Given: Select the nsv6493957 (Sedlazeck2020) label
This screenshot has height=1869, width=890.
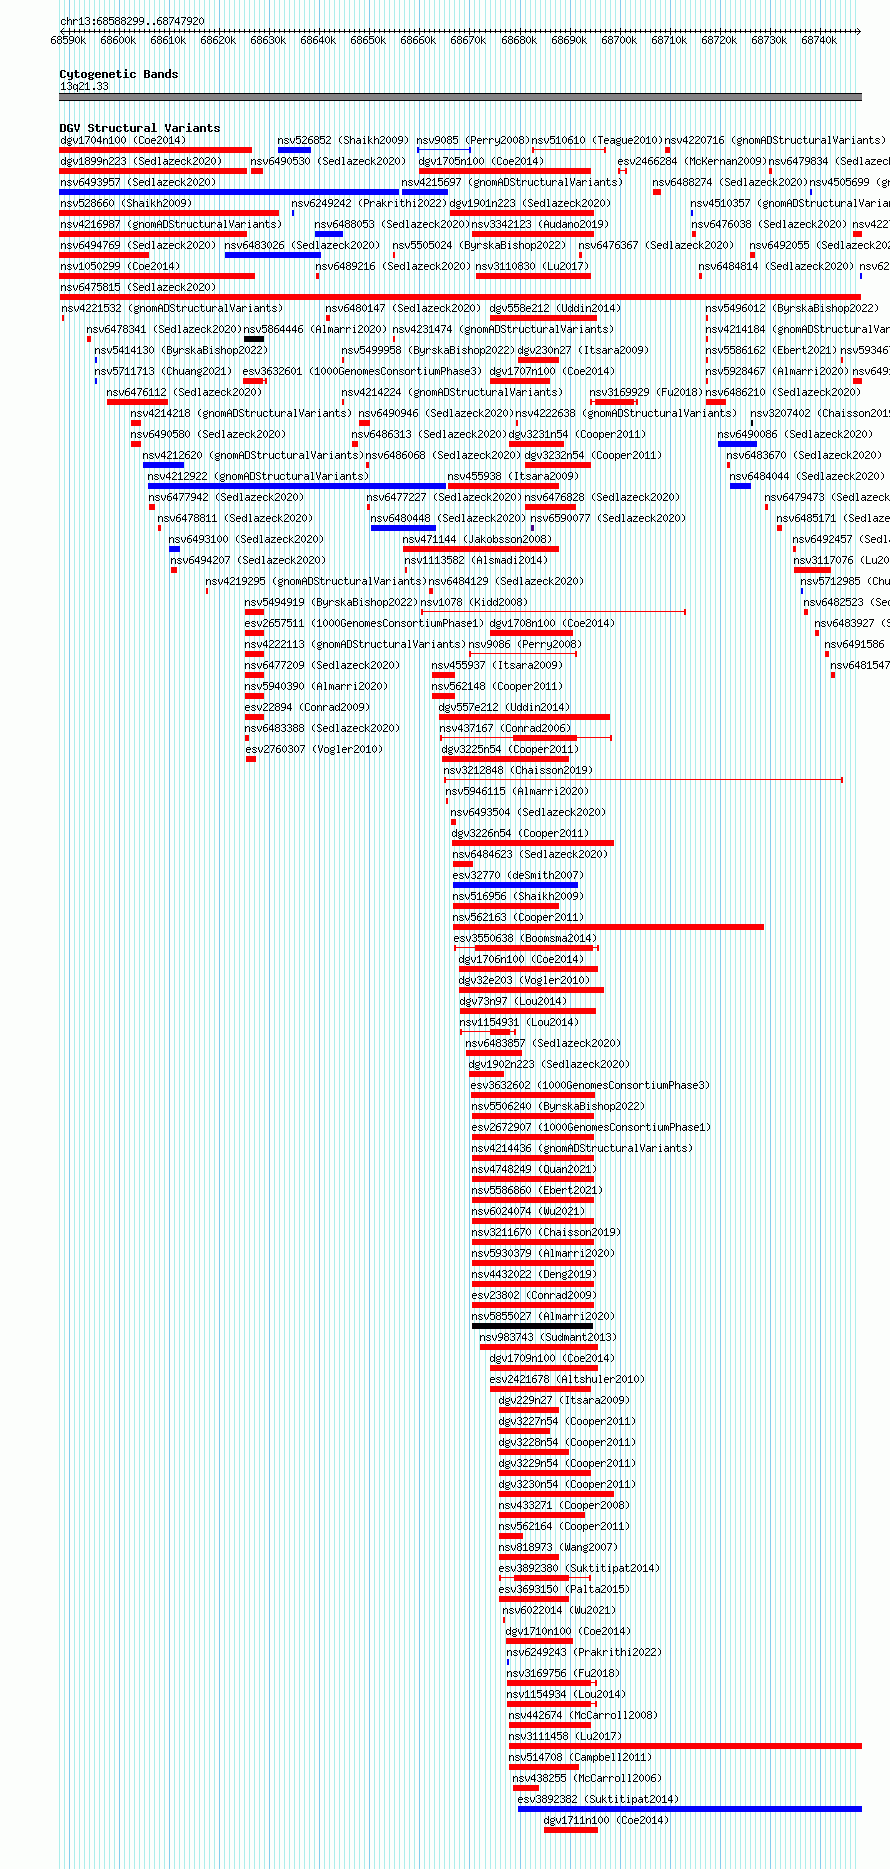Looking at the screenshot, I should [x=137, y=182].
